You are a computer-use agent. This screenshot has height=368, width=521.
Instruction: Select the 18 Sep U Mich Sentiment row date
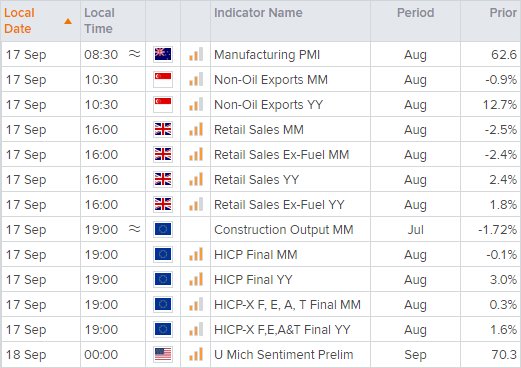[26, 355]
